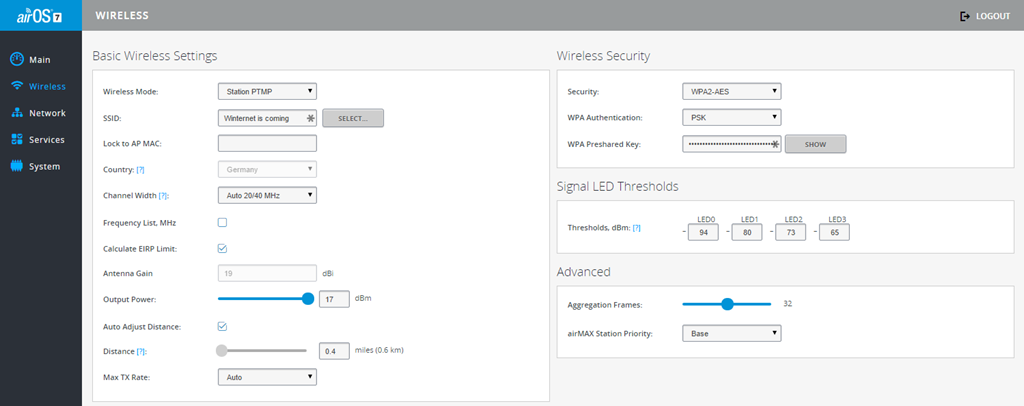Click the WIRELESS page title
This screenshot has width=1024, height=406.
[x=122, y=15]
